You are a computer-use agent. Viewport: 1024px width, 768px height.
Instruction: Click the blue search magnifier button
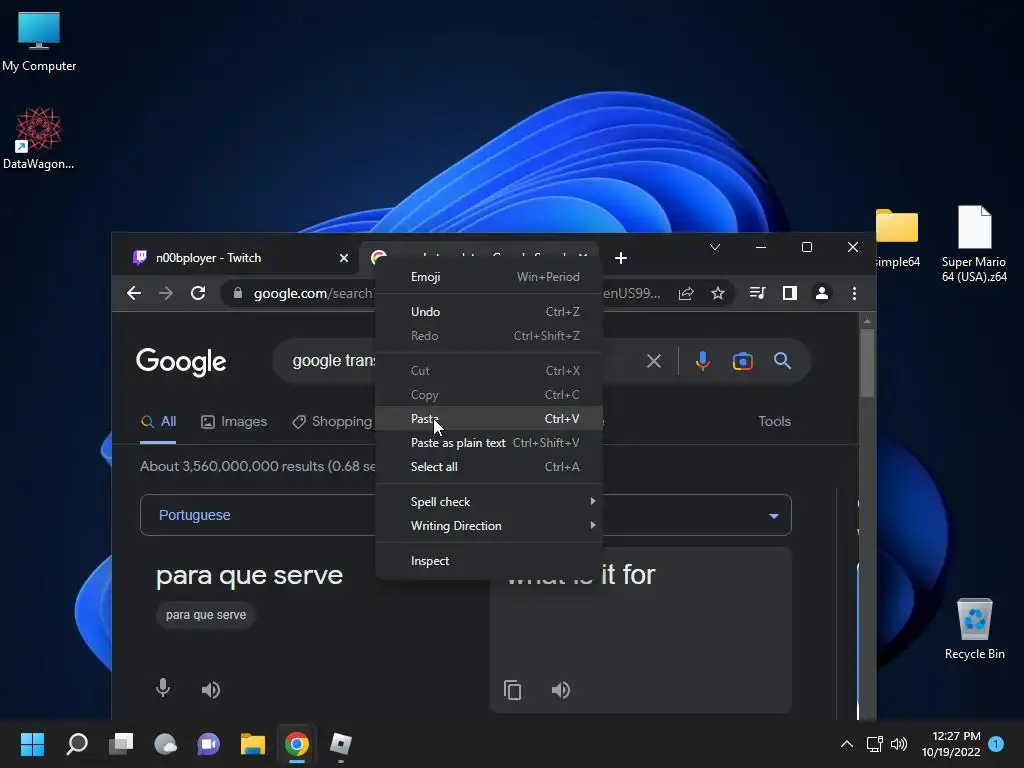pos(782,360)
